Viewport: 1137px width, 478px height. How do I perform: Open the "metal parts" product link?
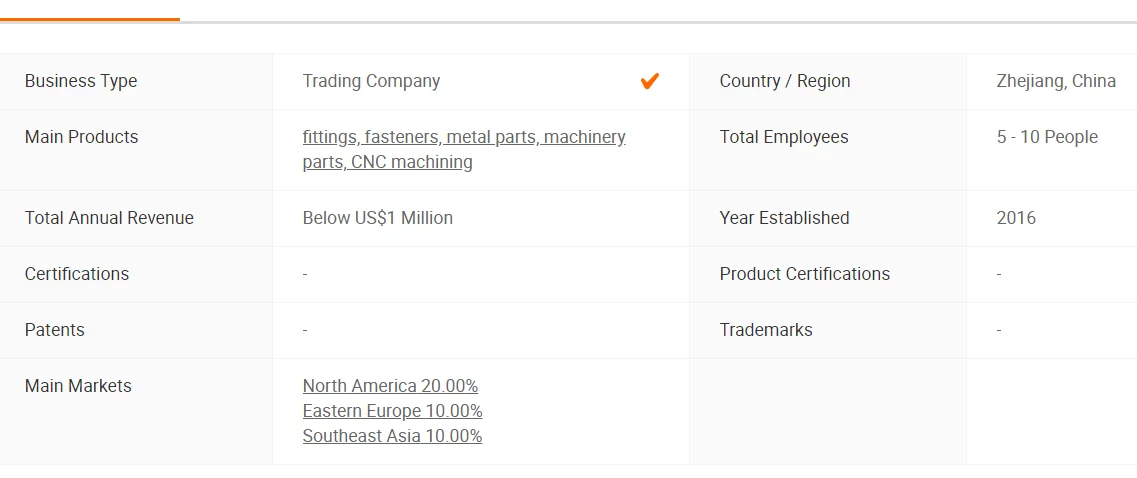[x=491, y=137]
